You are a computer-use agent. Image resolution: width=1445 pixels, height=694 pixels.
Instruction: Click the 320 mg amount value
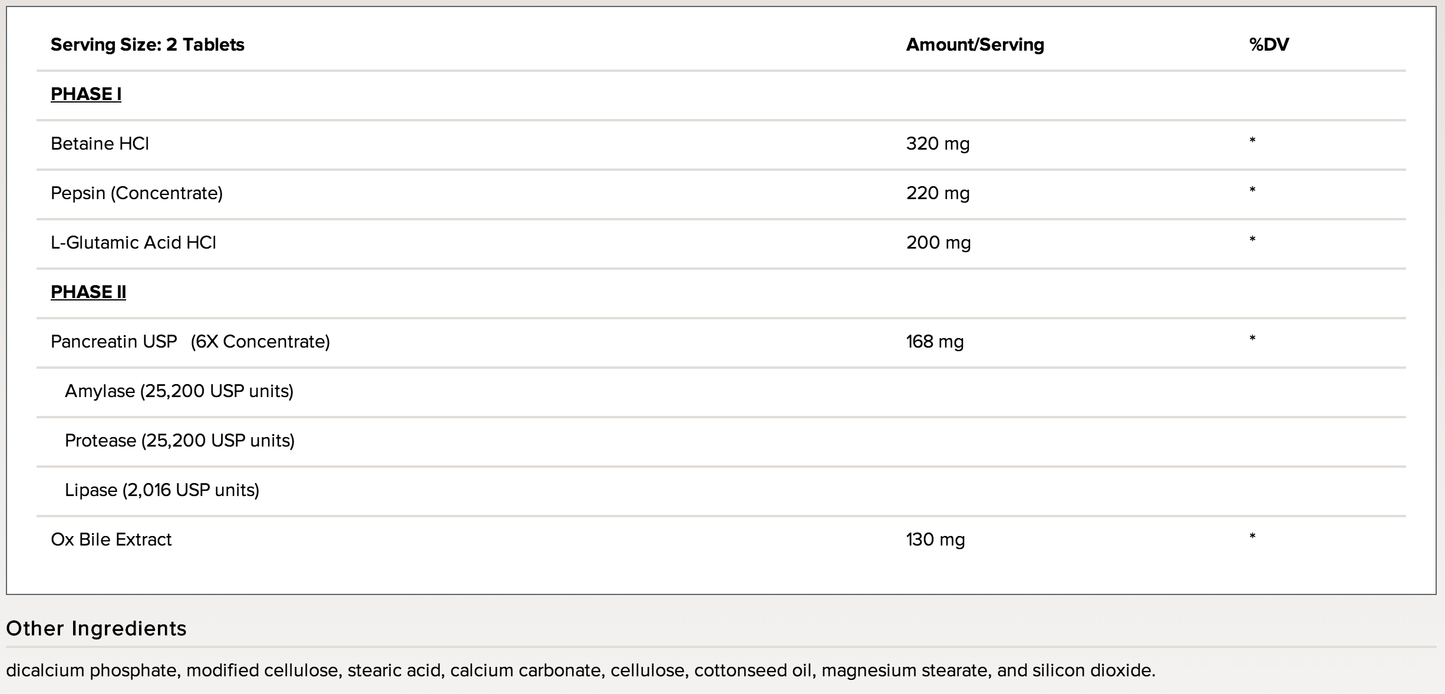pos(937,144)
